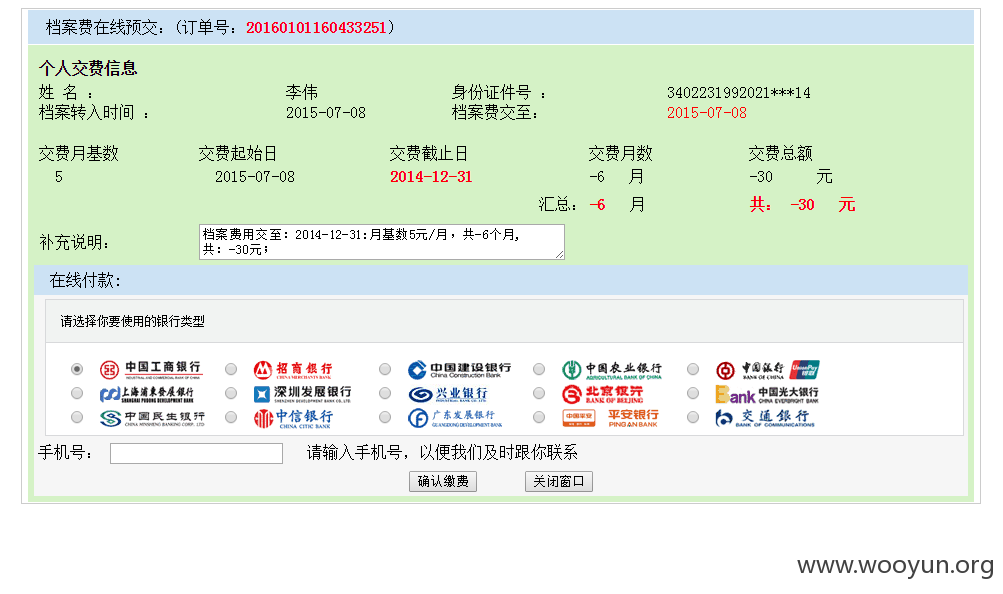Viewport: 1003px width, 594px height.
Task: Click the 上海浦东发展银行 logo
Action: (146, 394)
